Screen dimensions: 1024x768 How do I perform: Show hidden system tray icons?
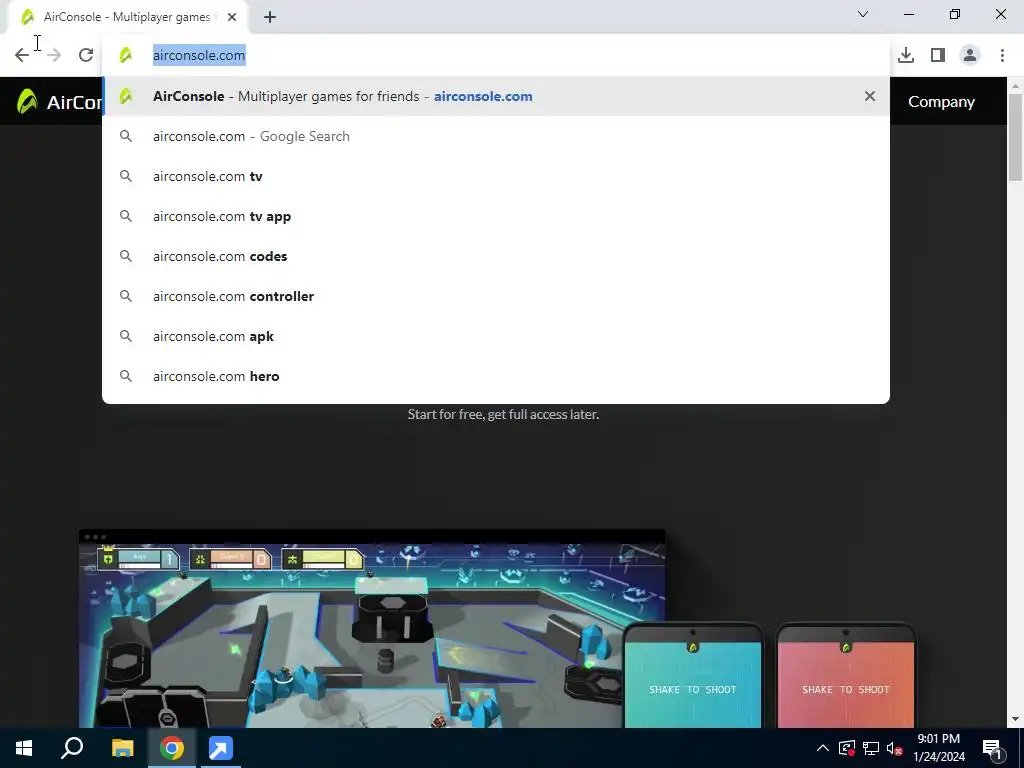point(823,748)
